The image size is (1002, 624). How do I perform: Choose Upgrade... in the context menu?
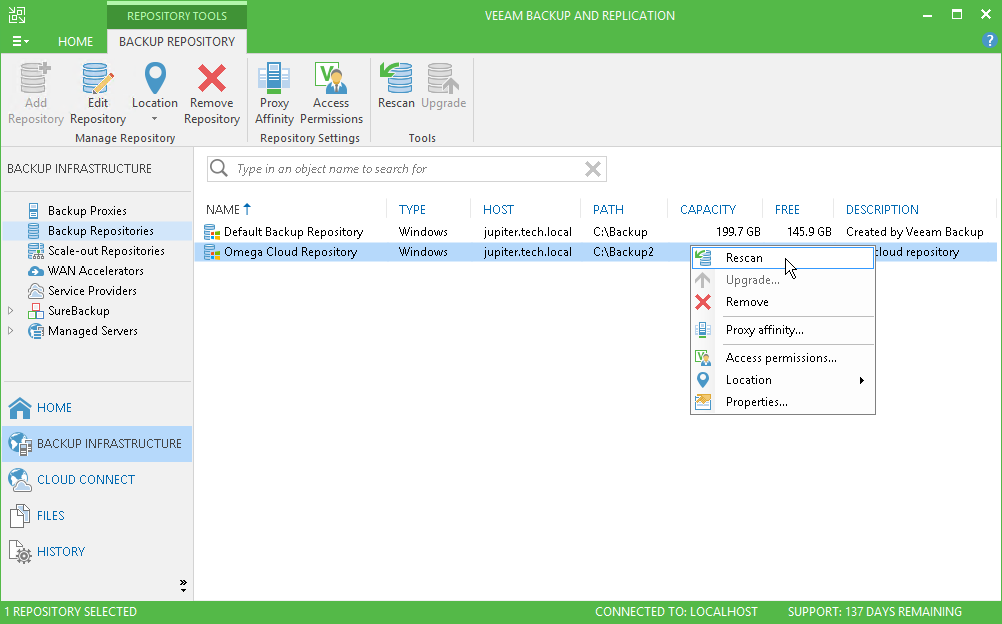pos(783,280)
